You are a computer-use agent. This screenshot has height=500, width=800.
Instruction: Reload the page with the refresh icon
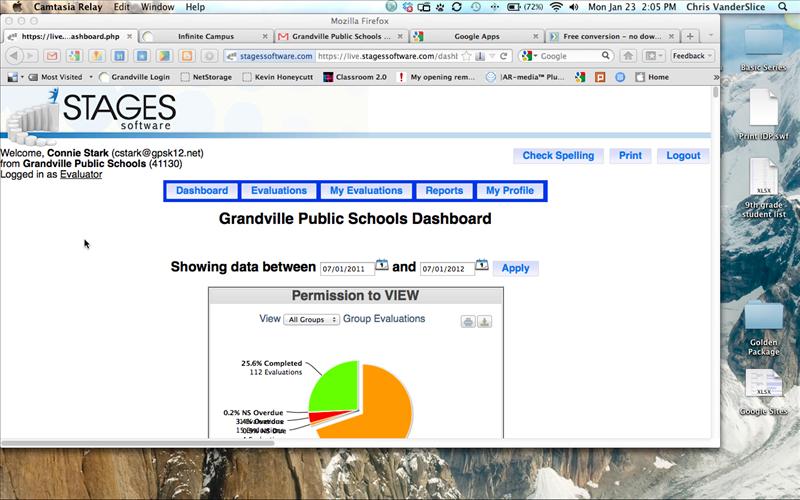pyautogui.click(x=504, y=56)
